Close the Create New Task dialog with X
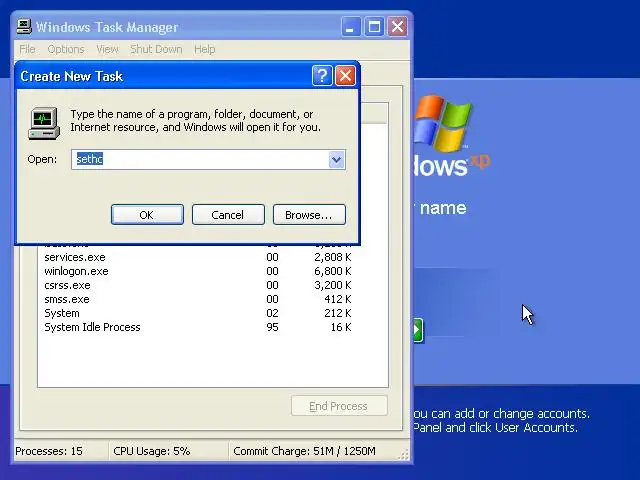The width and height of the screenshot is (640, 480). 345,76
